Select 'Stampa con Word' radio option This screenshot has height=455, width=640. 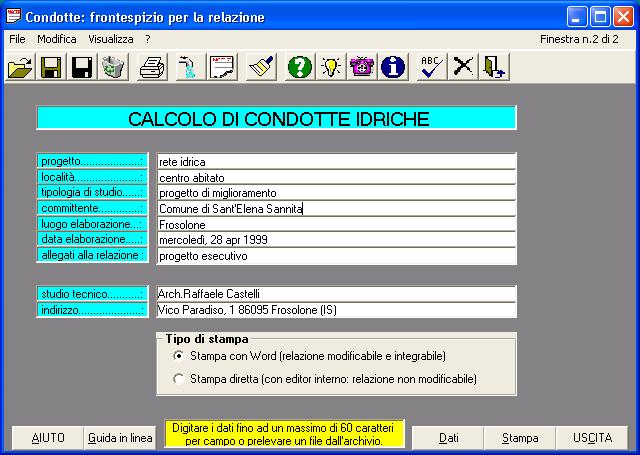pos(179,356)
